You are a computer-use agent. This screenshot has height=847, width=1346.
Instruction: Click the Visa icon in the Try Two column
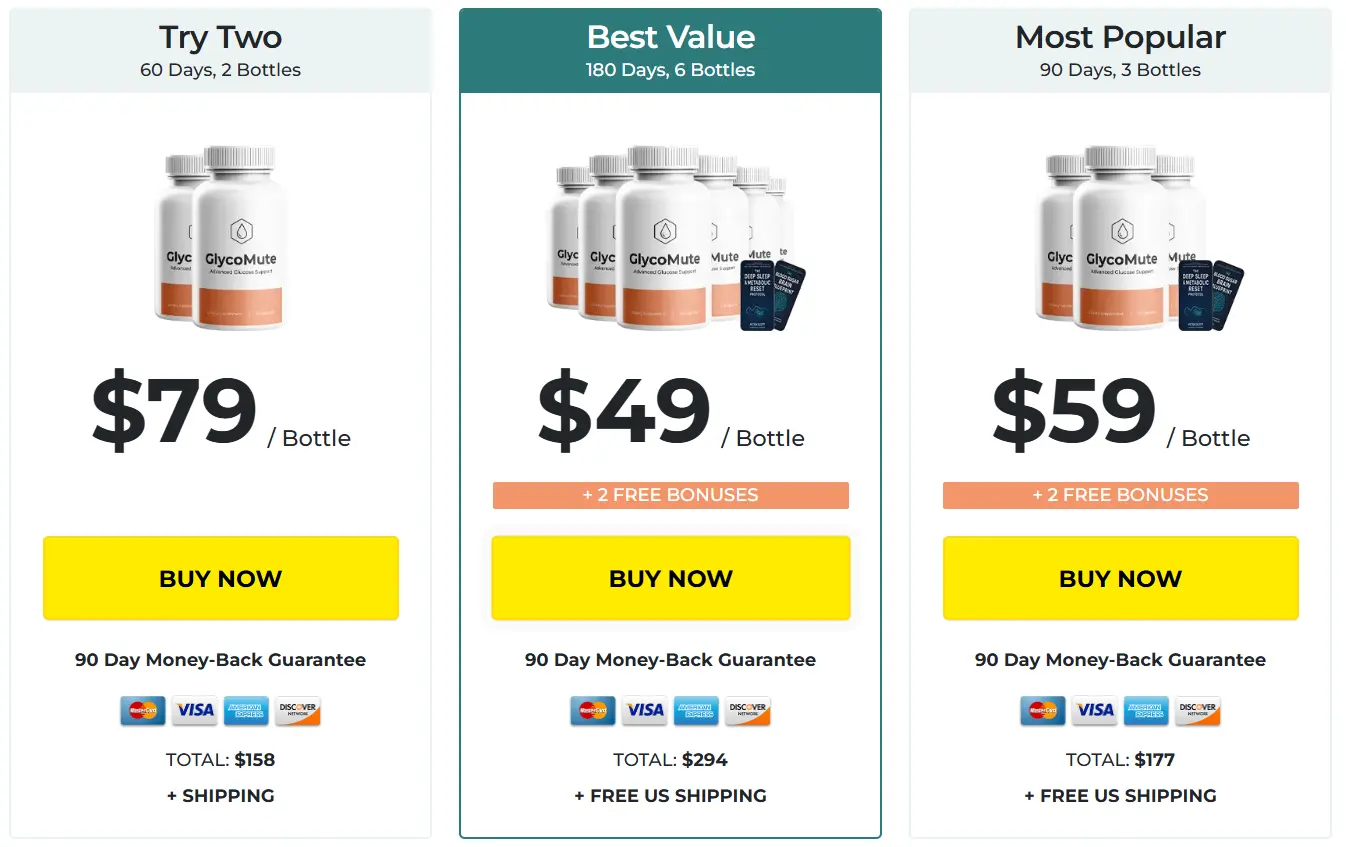click(x=194, y=710)
